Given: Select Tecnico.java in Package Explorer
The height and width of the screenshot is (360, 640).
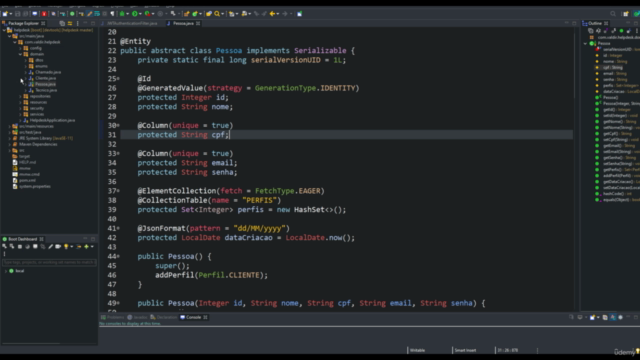Looking at the screenshot, I should (x=46, y=90).
